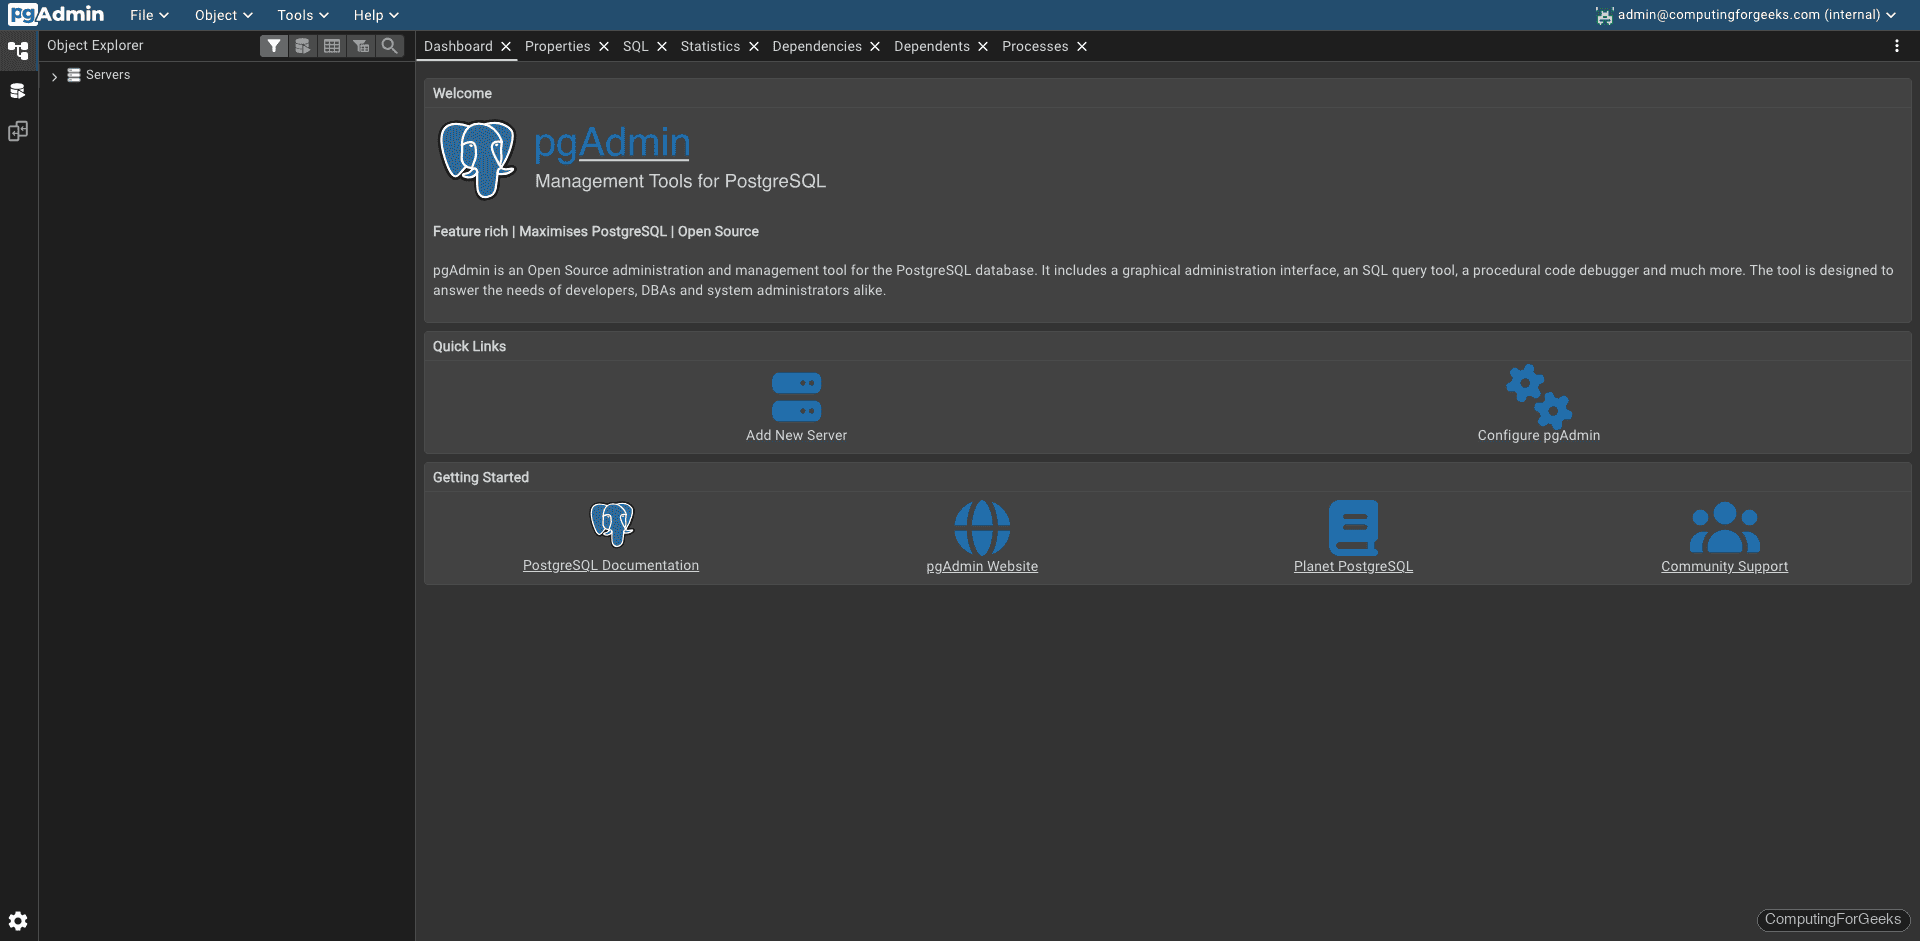Select the Query Tool workspace icon in sidebar
Viewport: 1920px width, 941px height.
click(x=18, y=90)
